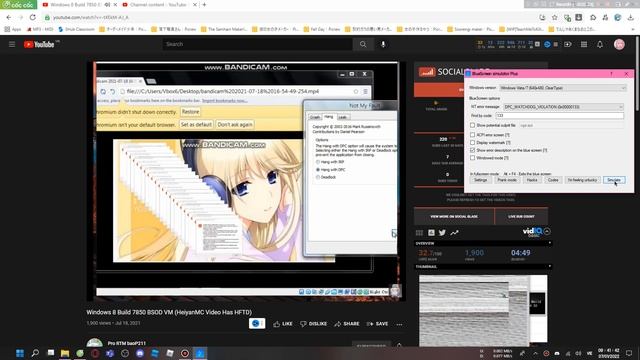Open the browser downloads arrow icon
The width and height of the screenshot is (640, 360).
[631, 18]
